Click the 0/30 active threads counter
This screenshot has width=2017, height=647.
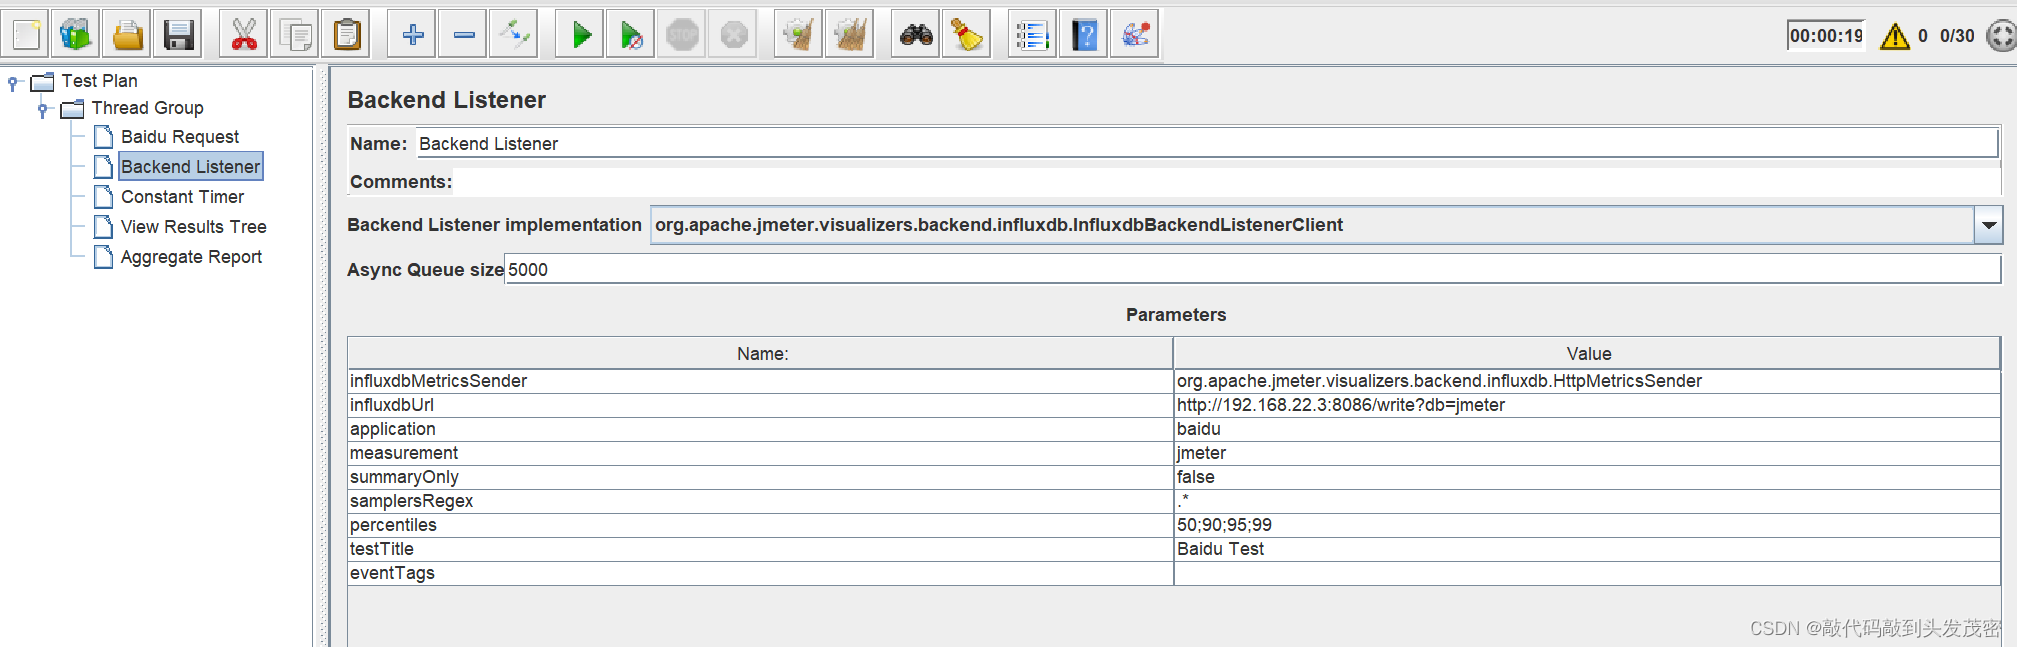click(x=1957, y=36)
